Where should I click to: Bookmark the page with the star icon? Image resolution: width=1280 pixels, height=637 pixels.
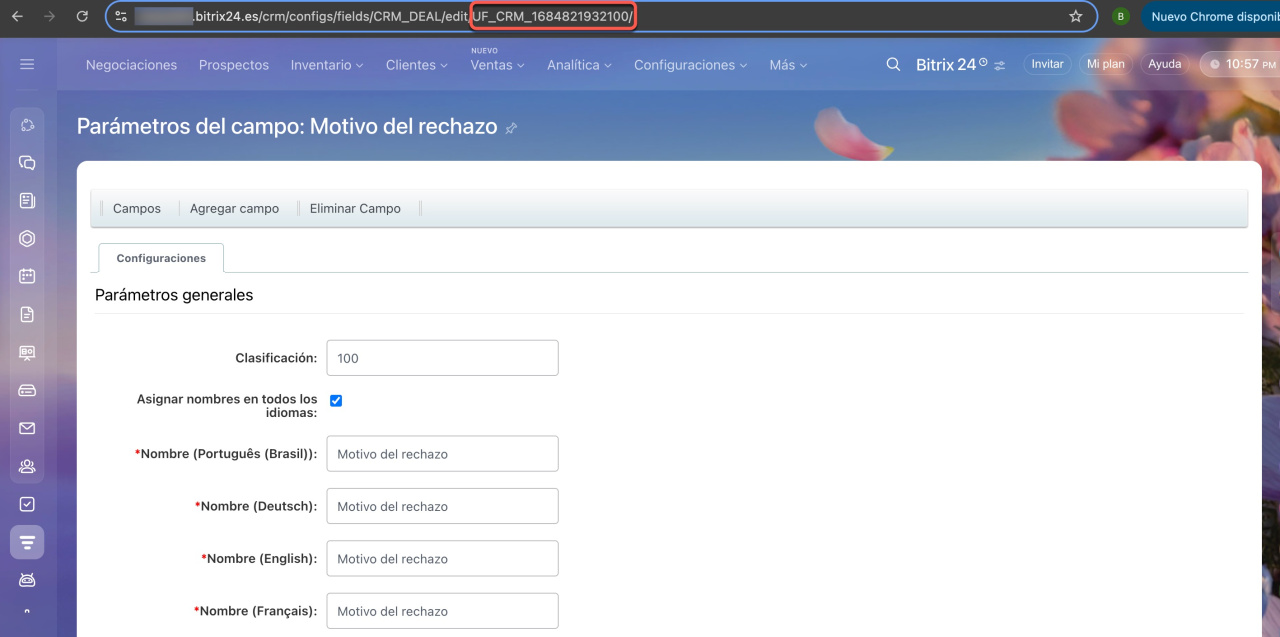(x=1076, y=16)
